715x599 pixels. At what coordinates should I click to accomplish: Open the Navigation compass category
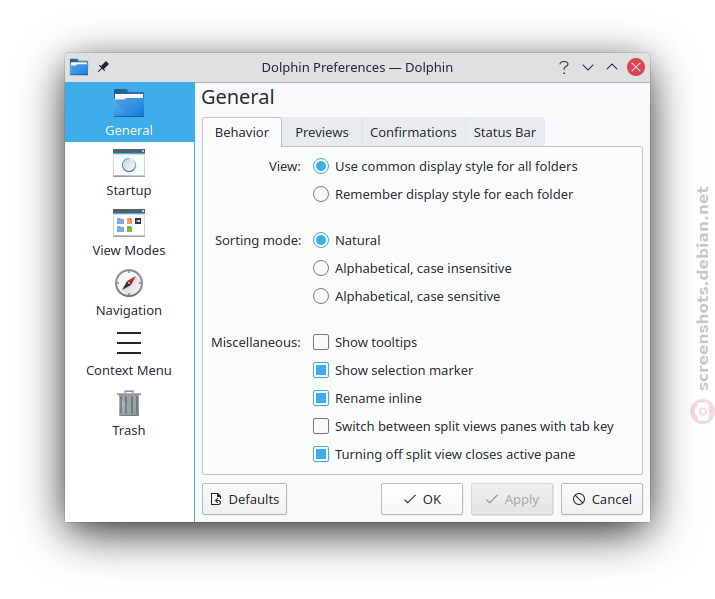pos(129,293)
